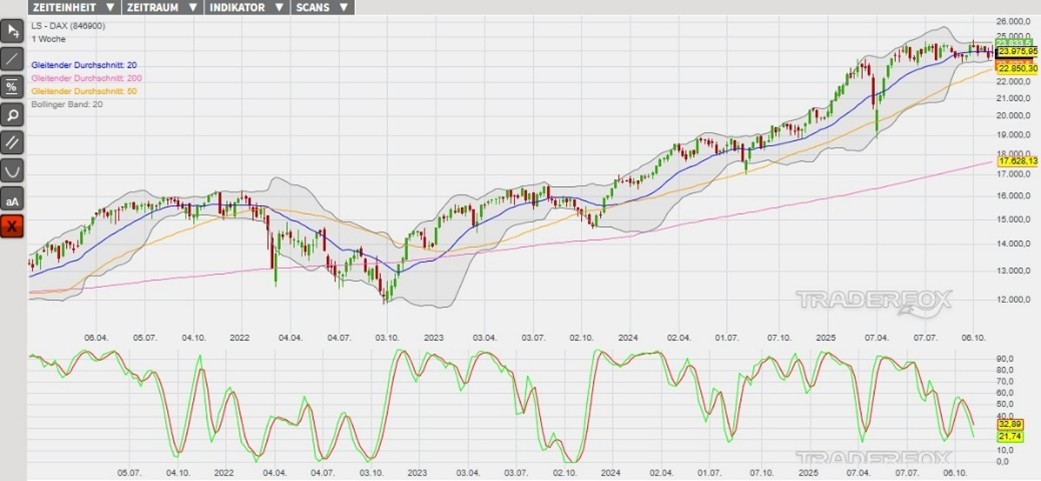Image resolution: width=1041 pixels, height=481 pixels.
Task: Click the 32,89 stochastic value label
Action: [1011, 424]
